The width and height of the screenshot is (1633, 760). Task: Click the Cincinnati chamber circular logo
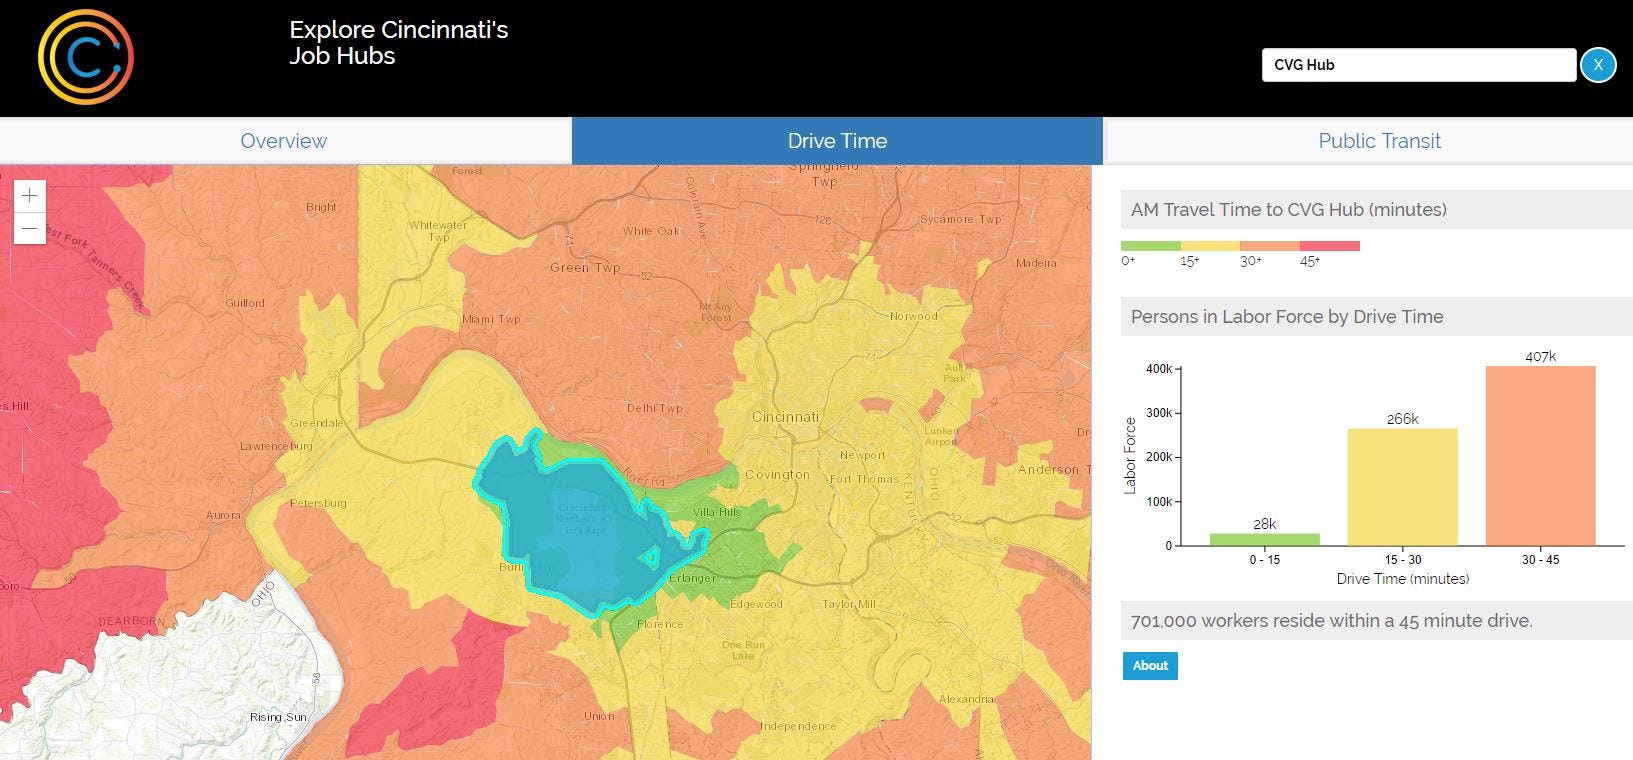[x=85, y=57]
